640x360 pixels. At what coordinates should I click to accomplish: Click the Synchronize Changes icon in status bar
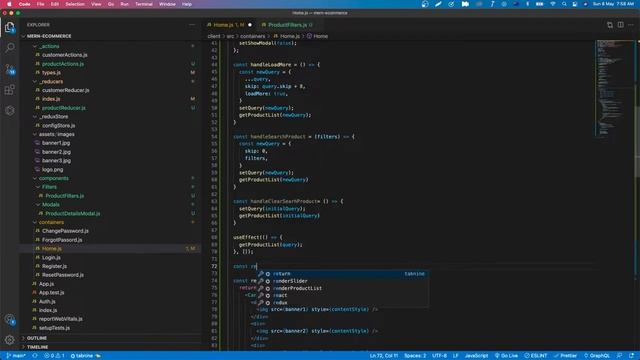pos(35,356)
